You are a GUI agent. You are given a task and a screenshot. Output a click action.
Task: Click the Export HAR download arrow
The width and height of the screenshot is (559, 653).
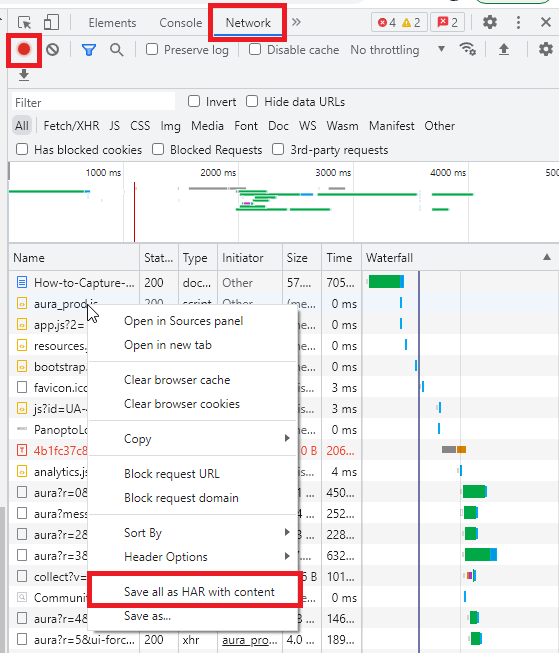pyautogui.click(x=24, y=75)
